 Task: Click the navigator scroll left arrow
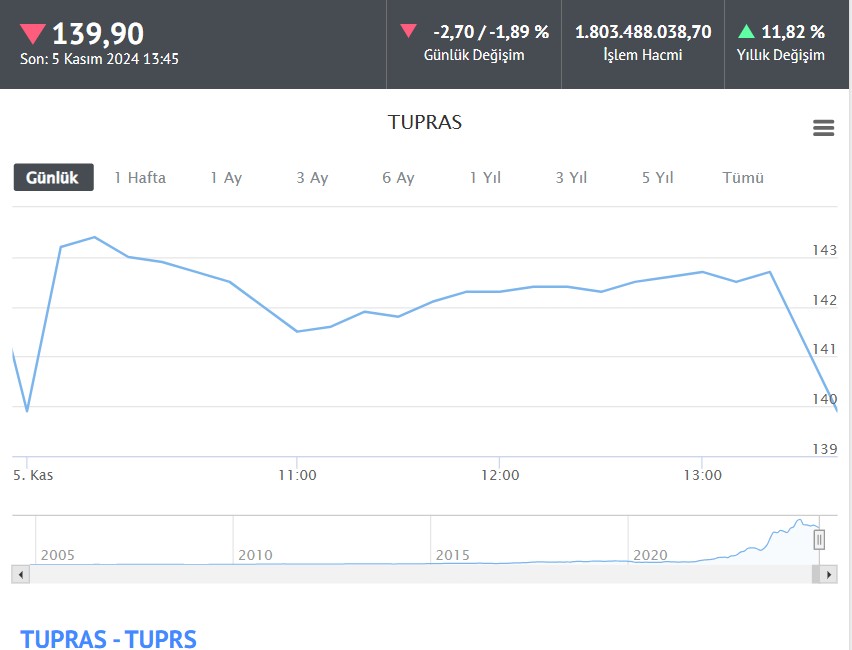(21, 574)
